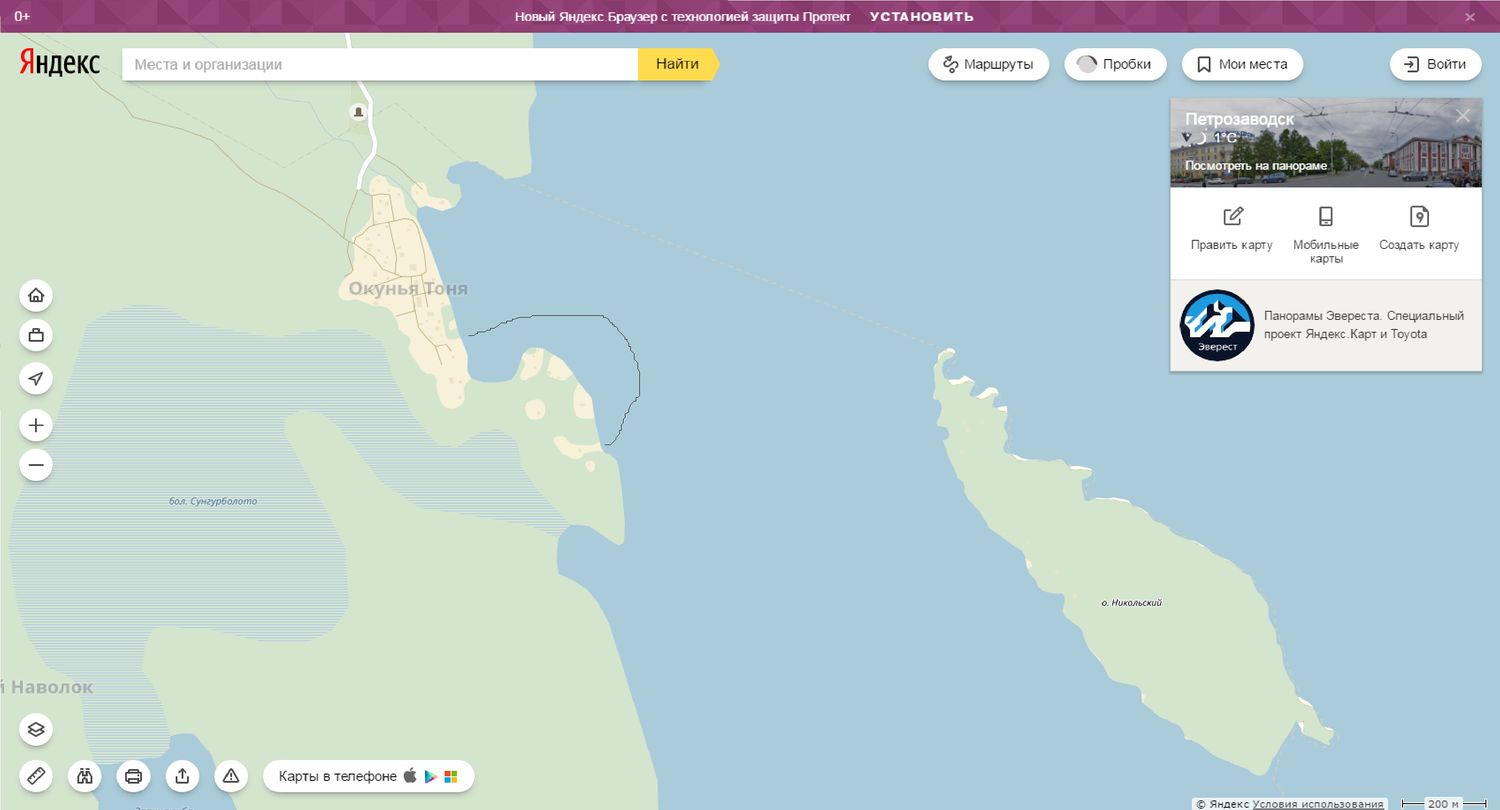Open Посмотреть на панораме Petrozavodsk thumbnail
Viewport: 1500px width, 810px height.
(x=1256, y=165)
